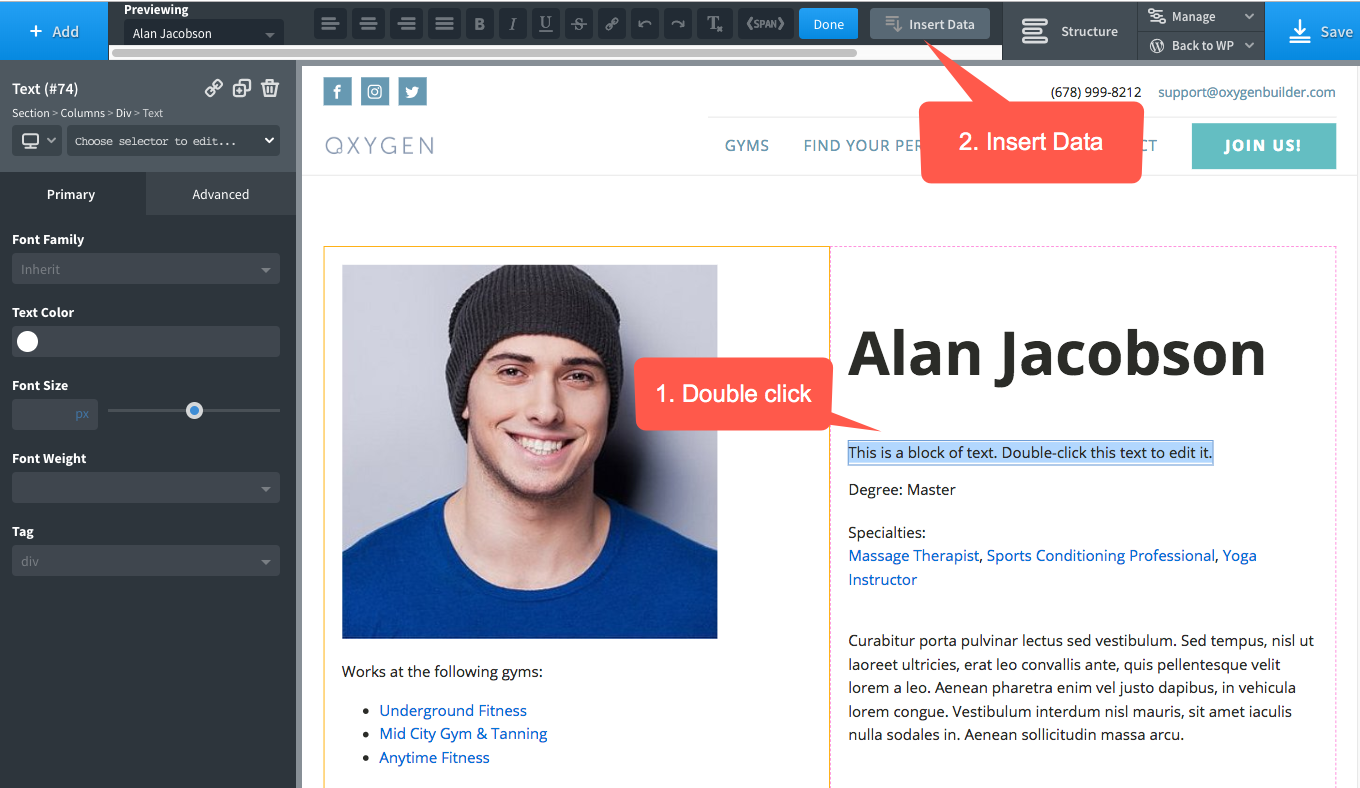1360x788 pixels.
Task: Click the Degree: Master text
Action: (x=901, y=490)
